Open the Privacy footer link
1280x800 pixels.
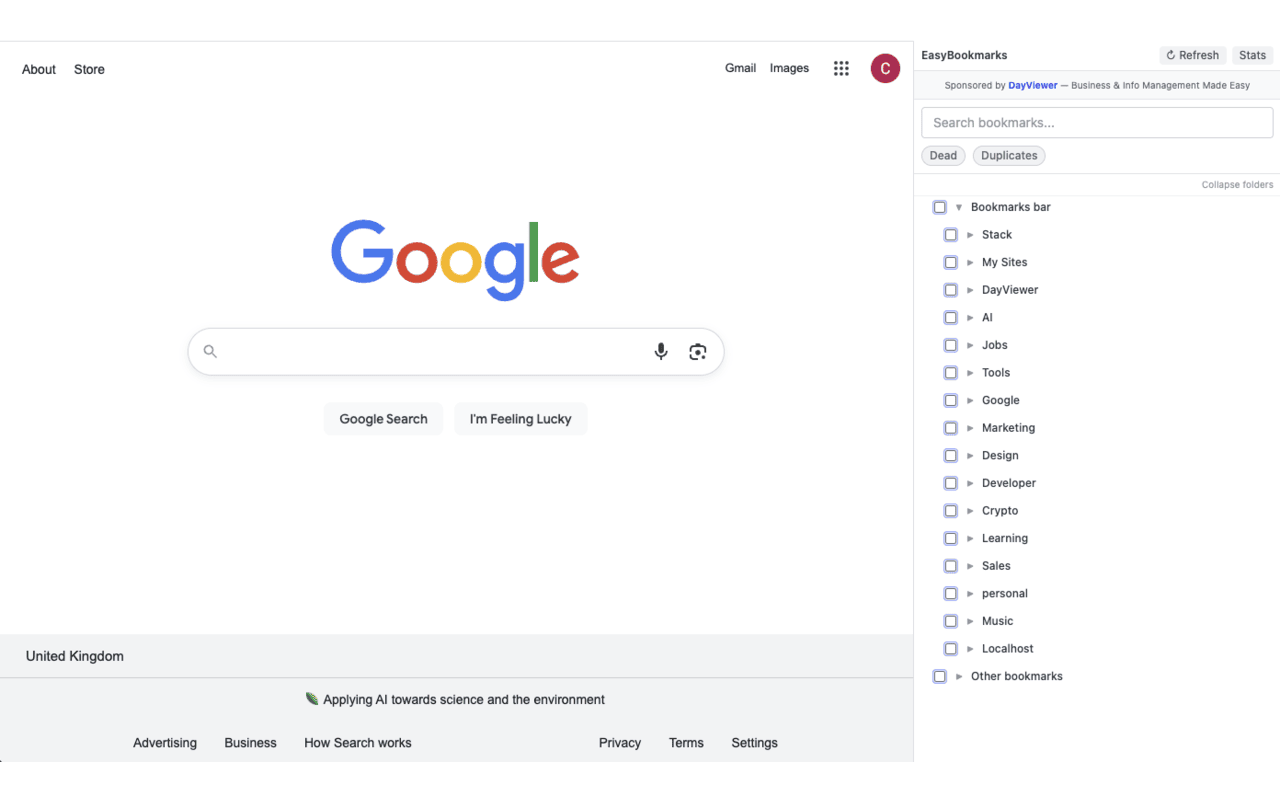coord(620,743)
